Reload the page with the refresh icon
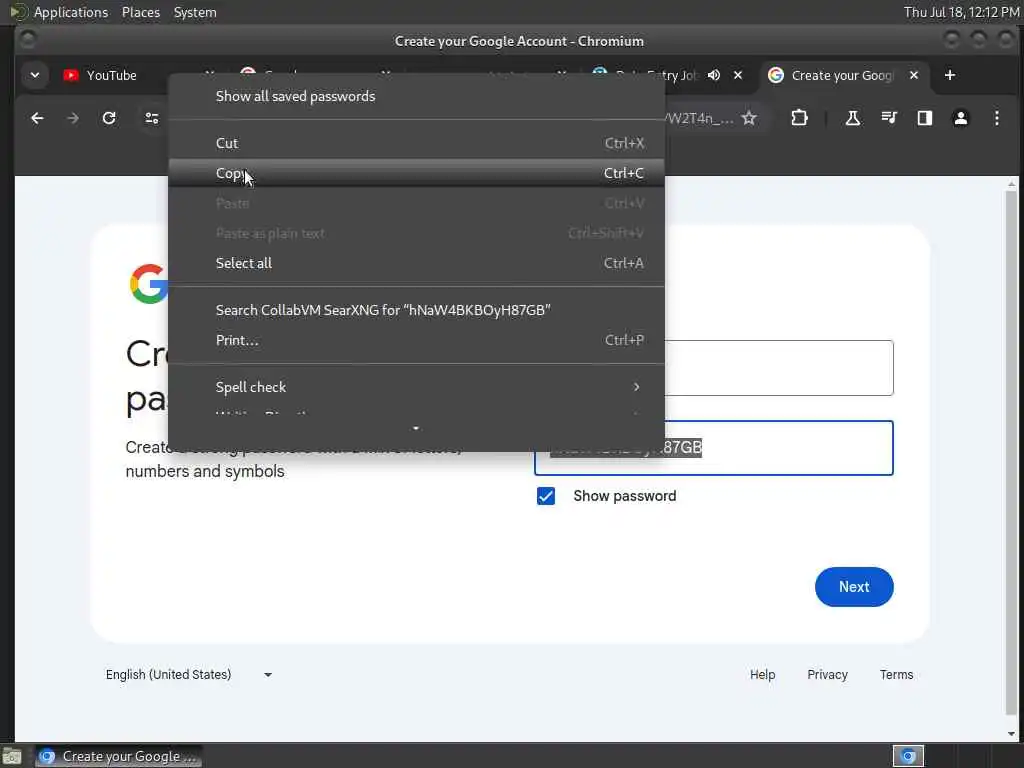Viewport: 1024px width, 768px height. click(x=109, y=118)
